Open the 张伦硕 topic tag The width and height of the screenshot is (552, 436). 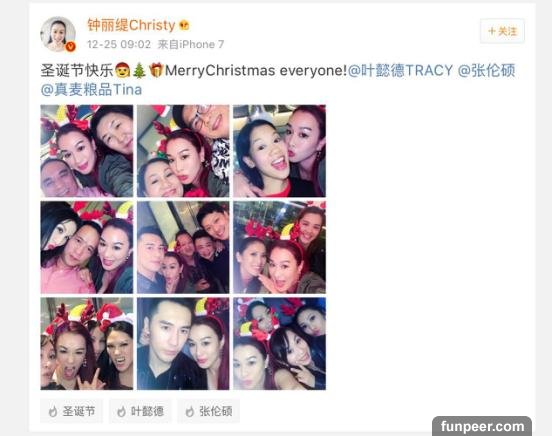click(208, 411)
